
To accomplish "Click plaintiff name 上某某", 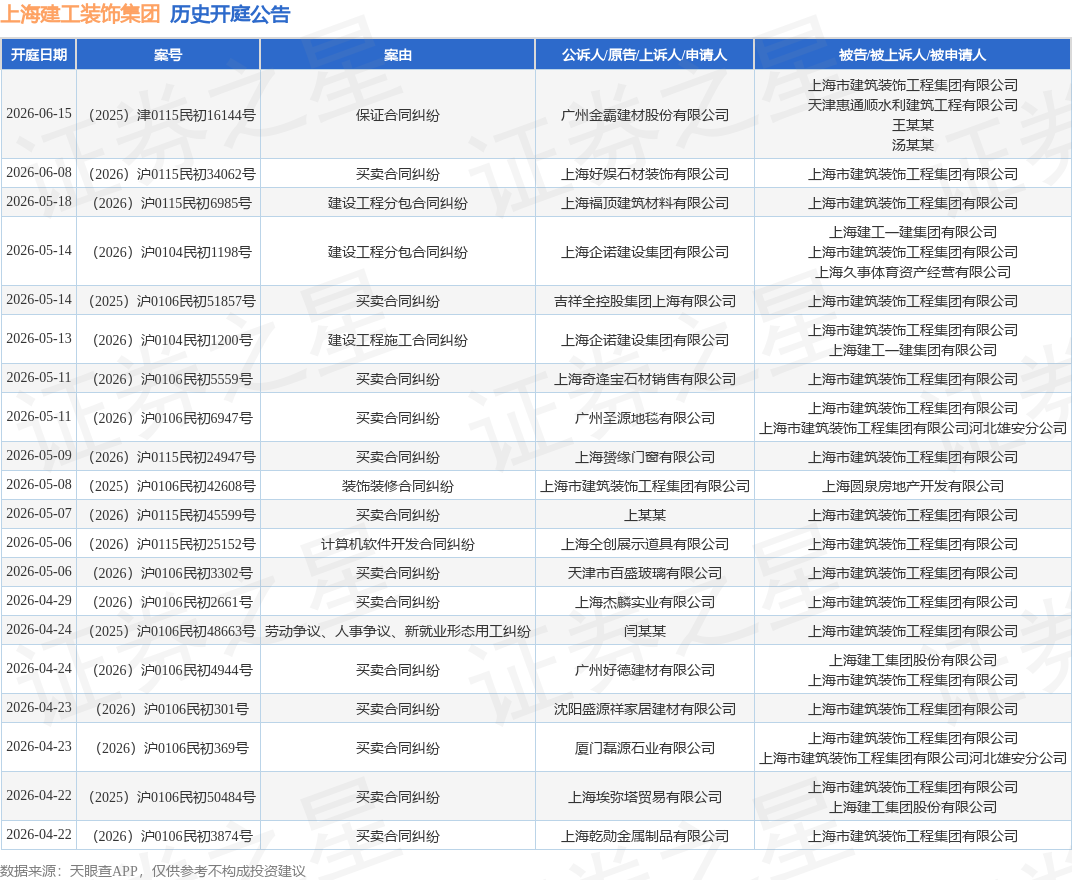I will click(645, 515).
